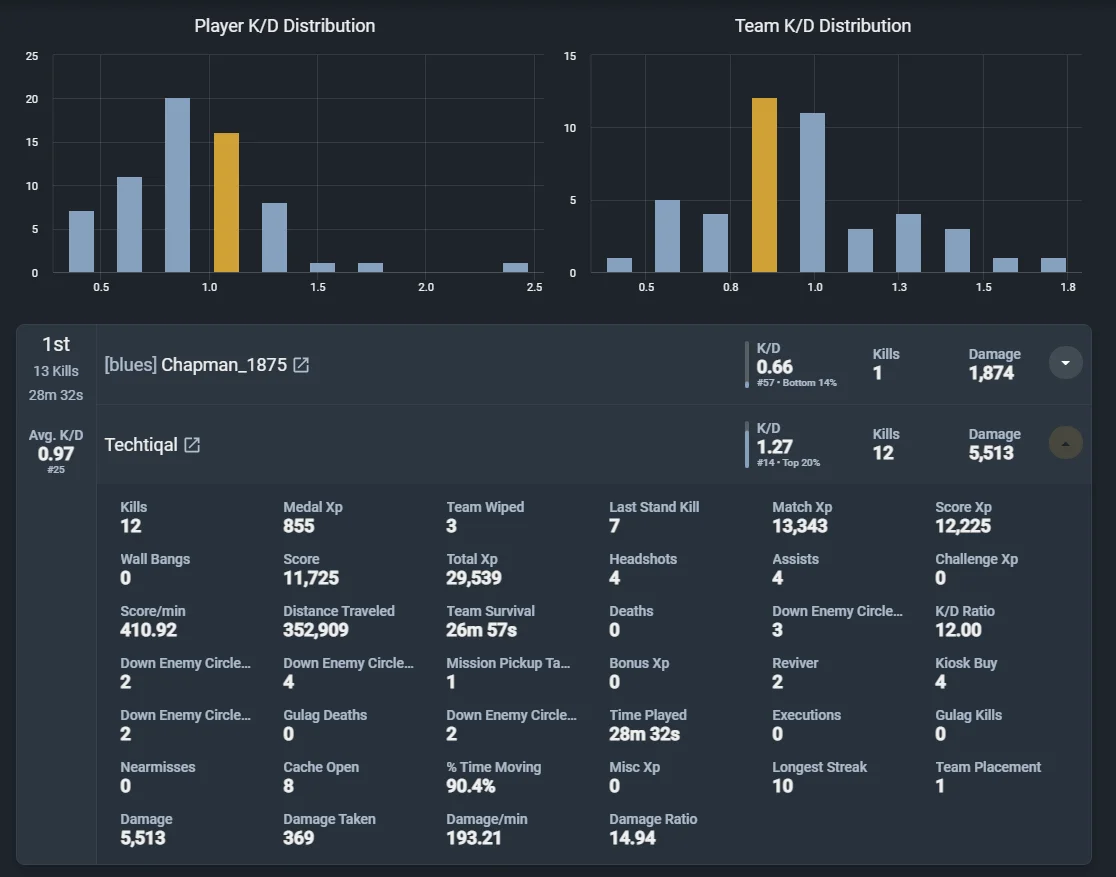This screenshot has width=1116, height=877.
Task: Click the Techtiqal player name
Action: click(141, 445)
